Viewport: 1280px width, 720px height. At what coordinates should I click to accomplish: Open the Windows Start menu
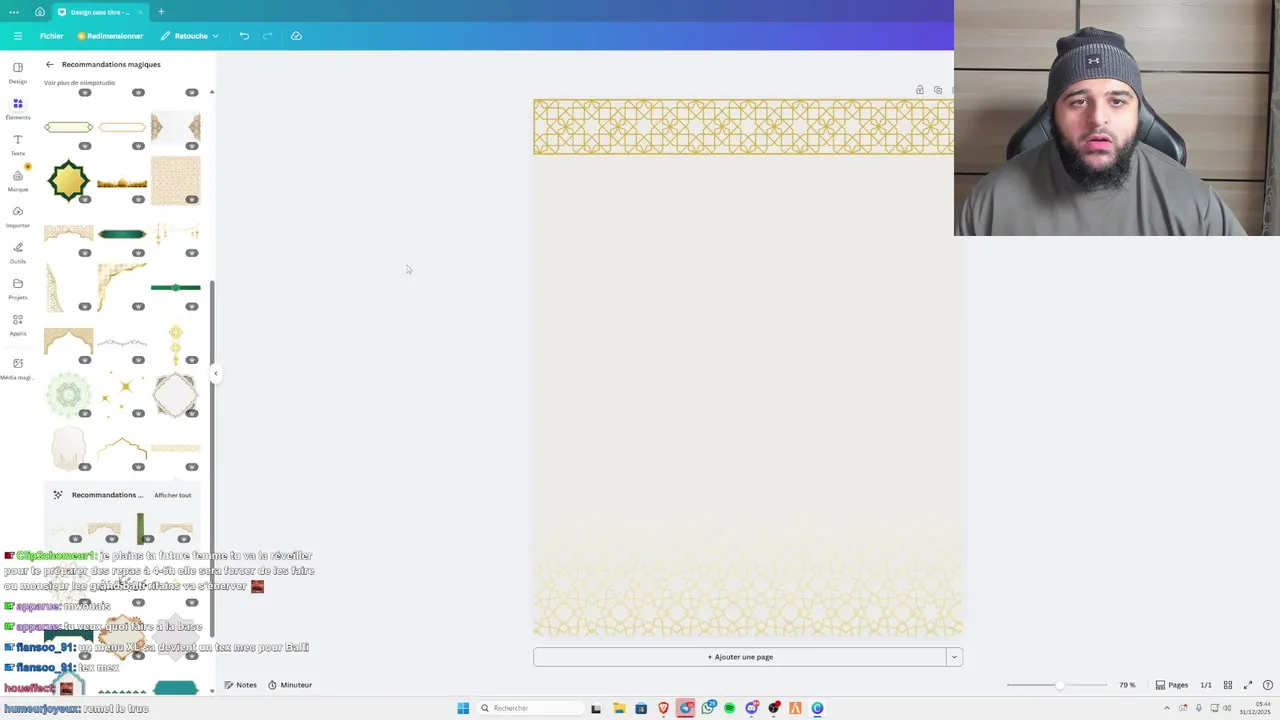pos(463,708)
